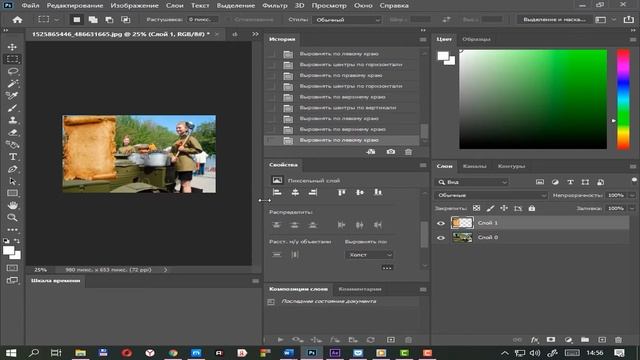Choose Add to selection mode icon
640x360 pixels.
click(x=93, y=20)
